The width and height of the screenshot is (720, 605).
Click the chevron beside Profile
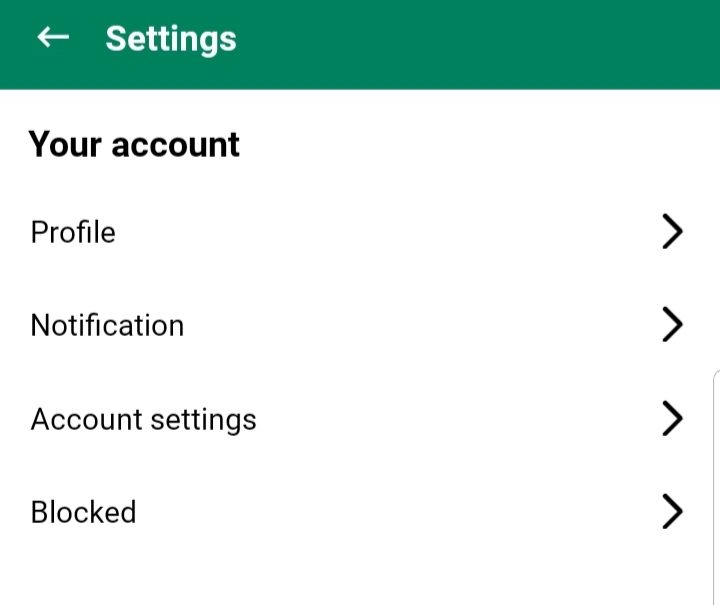672,232
